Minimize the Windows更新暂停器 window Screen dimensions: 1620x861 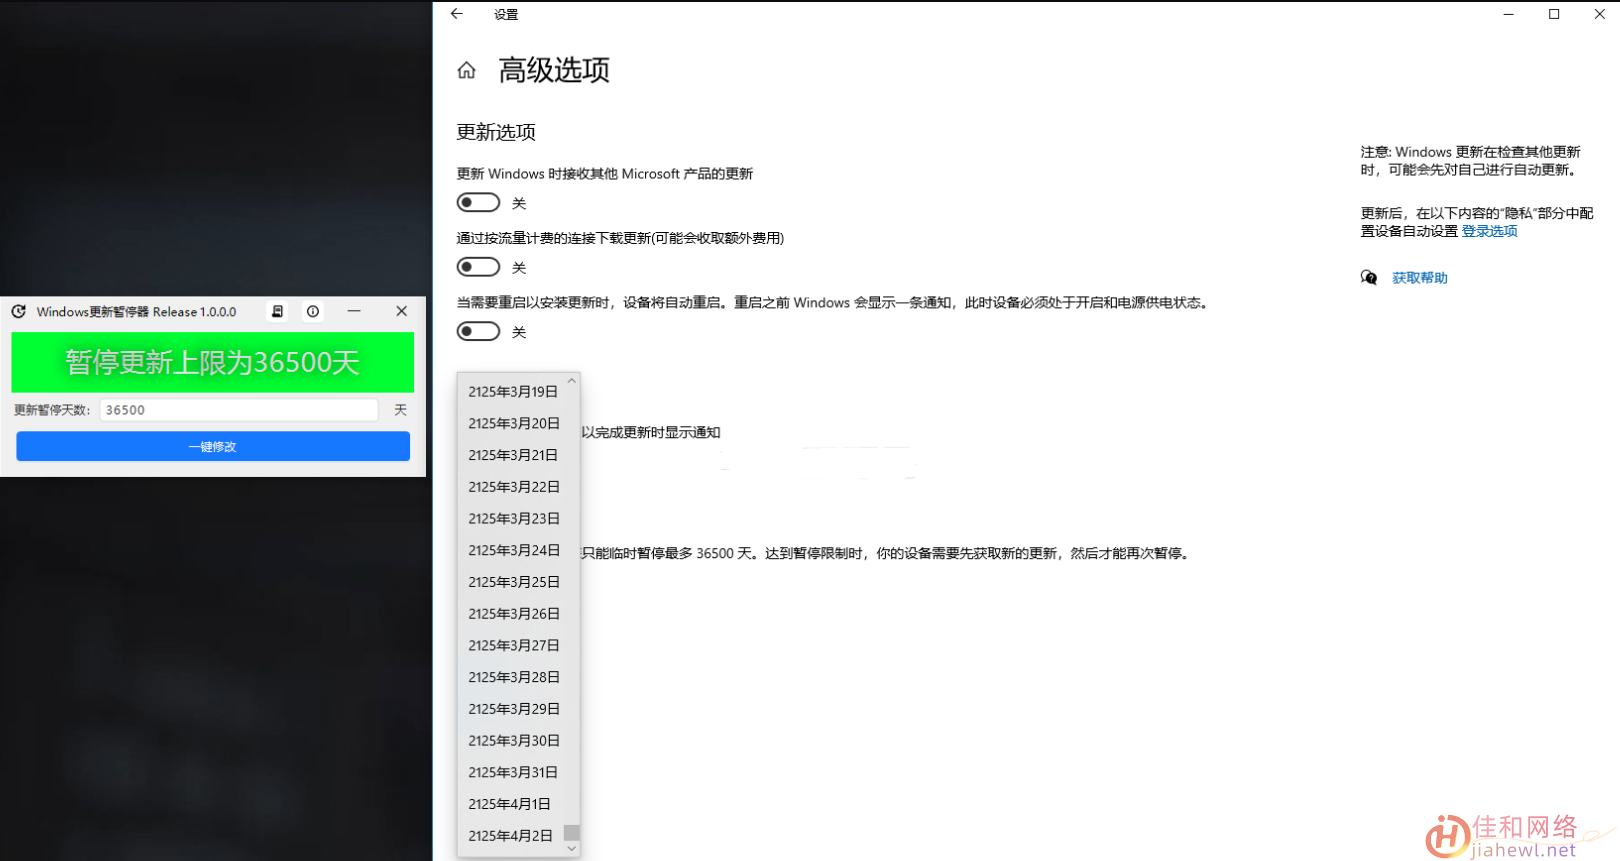(x=354, y=312)
